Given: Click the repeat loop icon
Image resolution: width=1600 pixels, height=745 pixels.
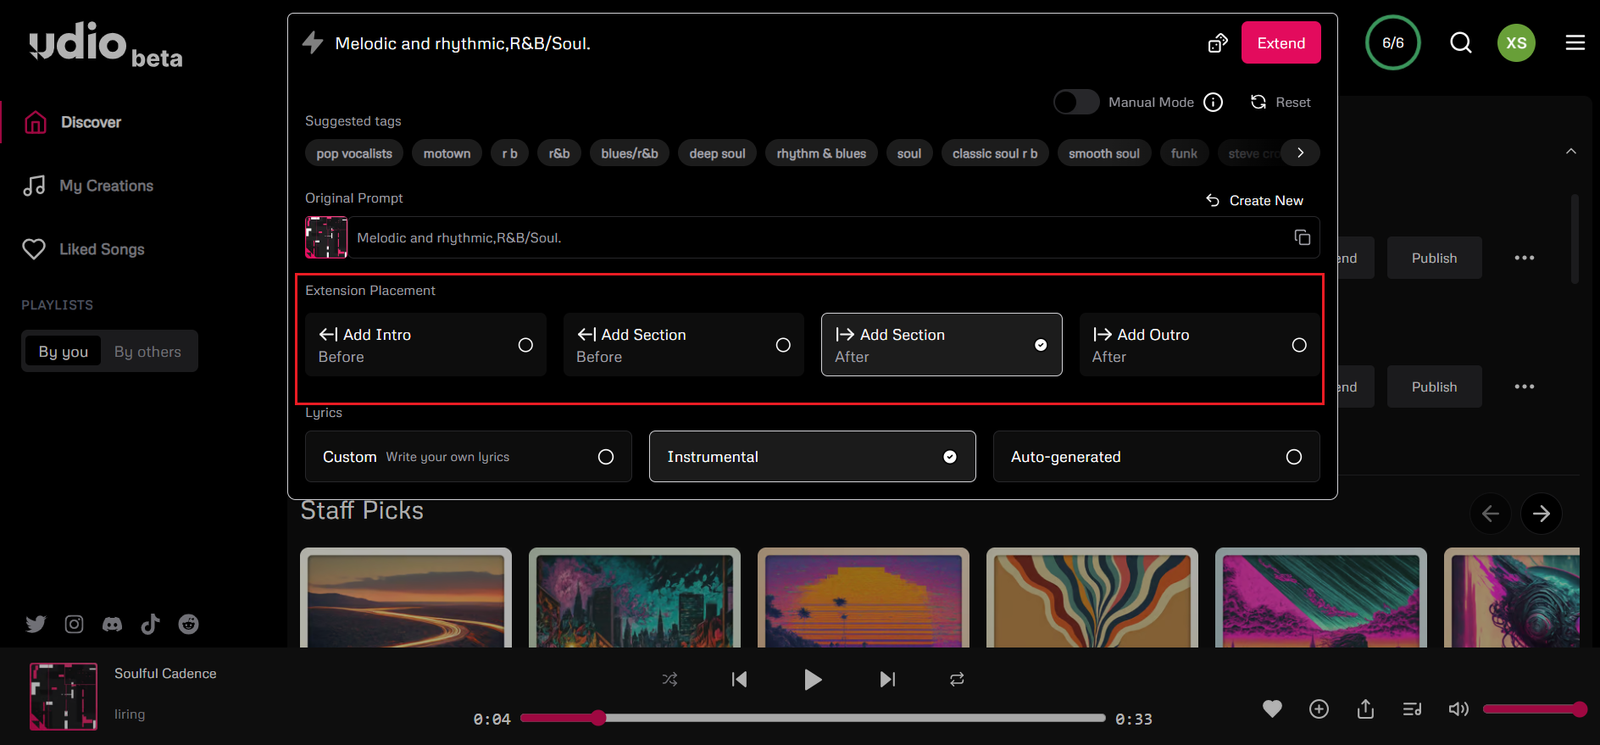Looking at the screenshot, I should (x=957, y=679).
